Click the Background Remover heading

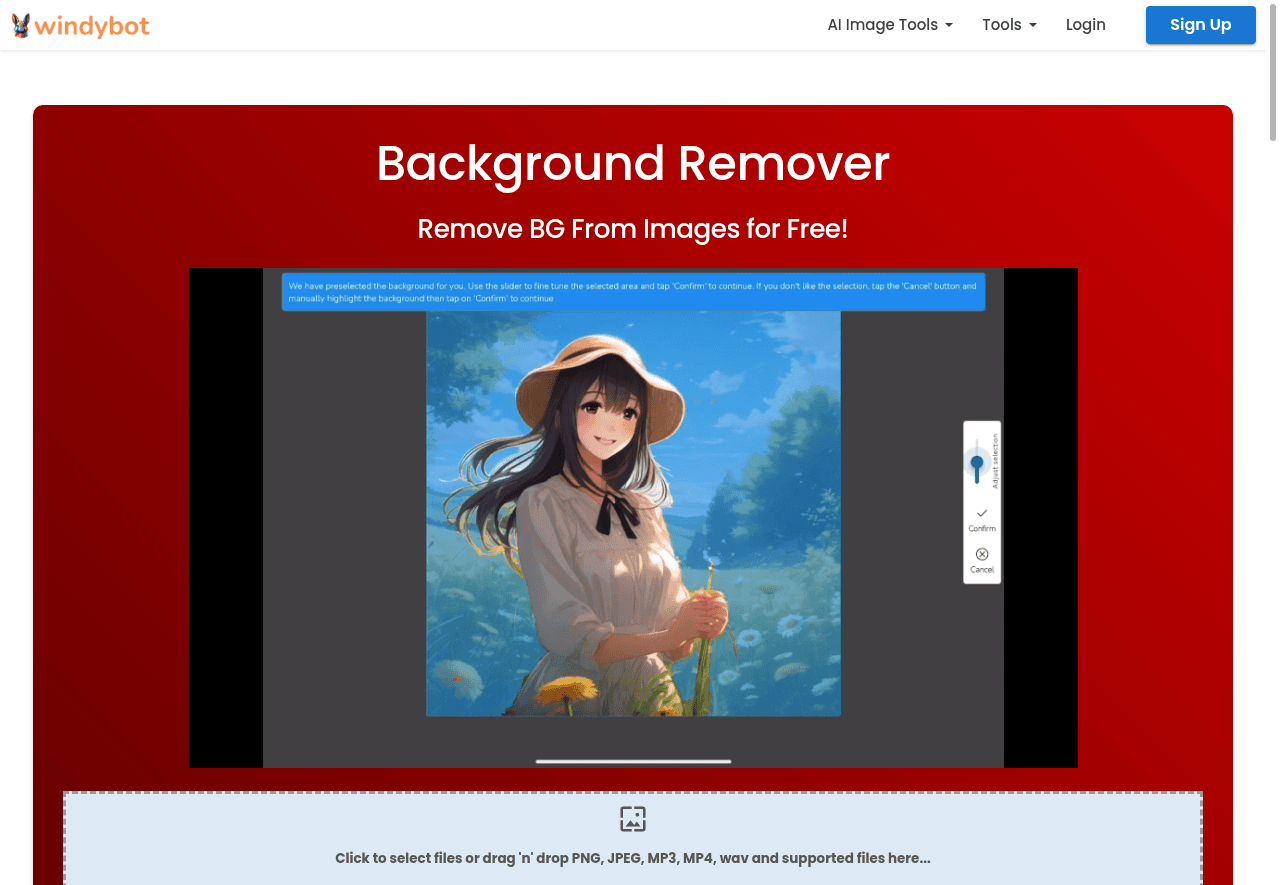pyautogui.click(x=632, y=163)
